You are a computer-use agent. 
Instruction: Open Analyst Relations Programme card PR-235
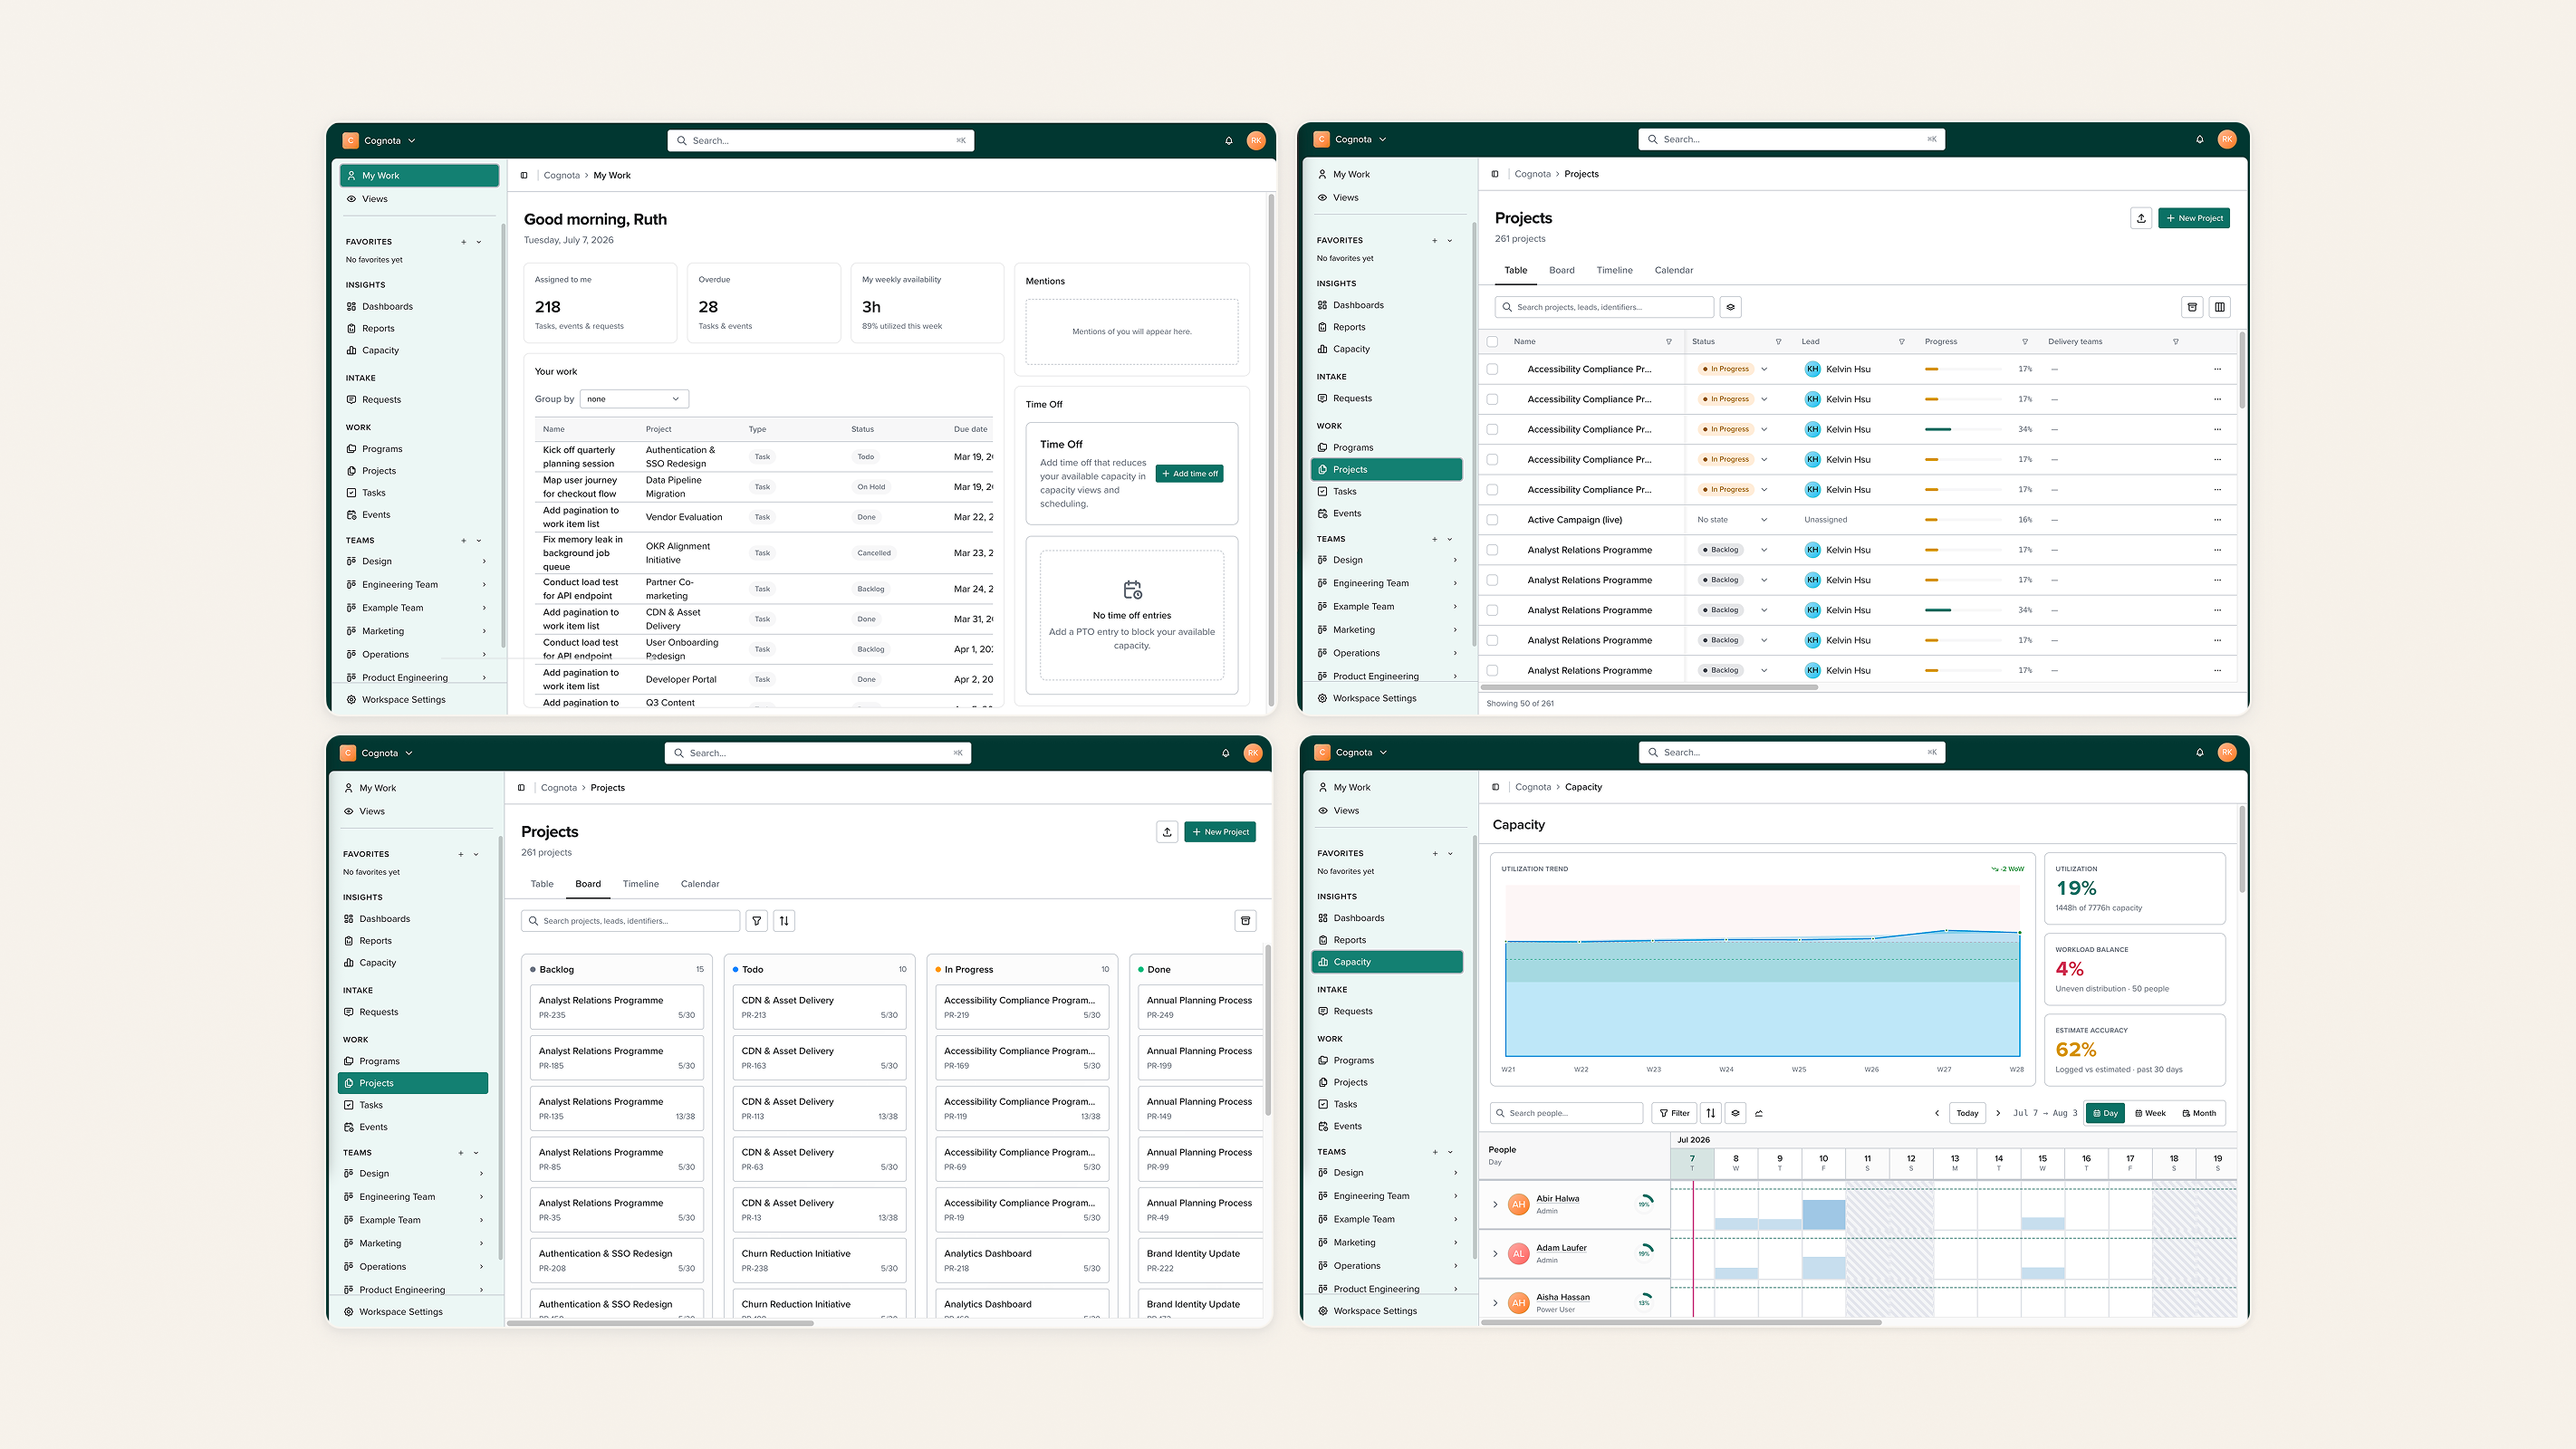[616, 1007]
